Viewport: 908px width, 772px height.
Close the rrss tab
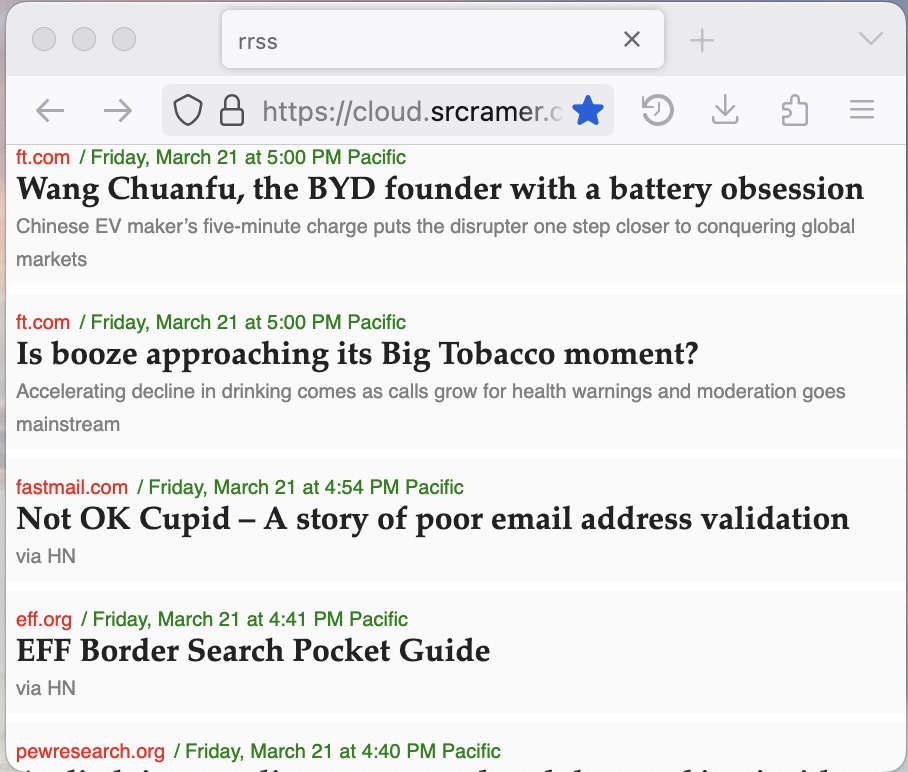tap(631, 39)
